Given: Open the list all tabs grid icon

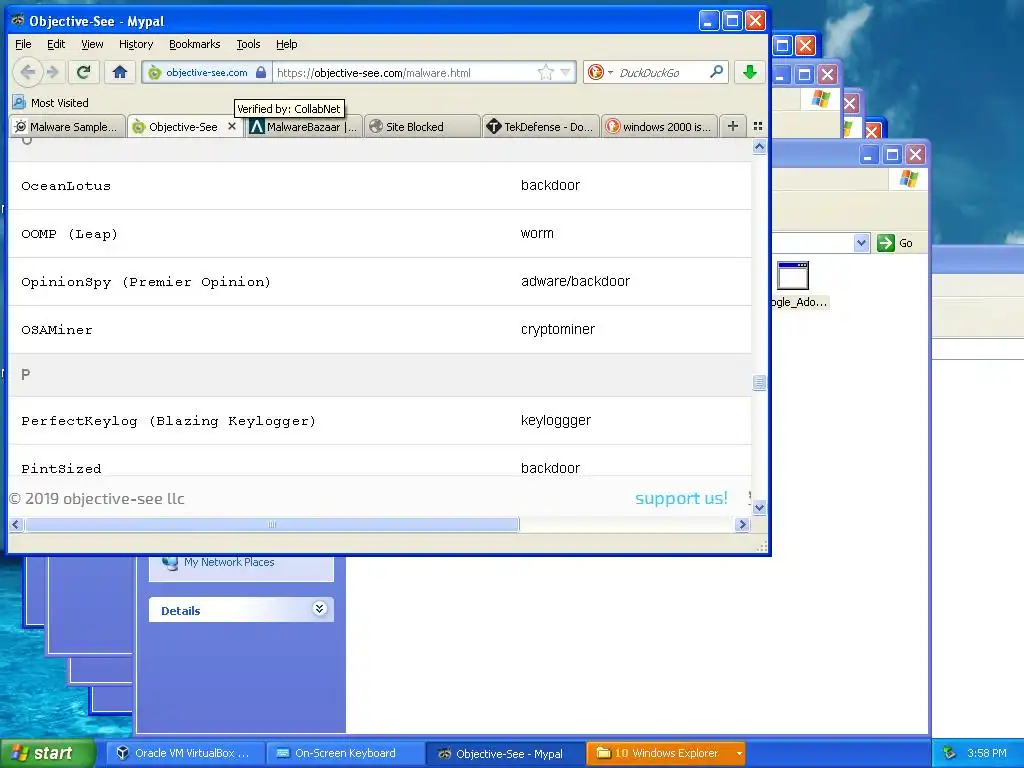Looking at the screenshot, I should tap(758, 126).
